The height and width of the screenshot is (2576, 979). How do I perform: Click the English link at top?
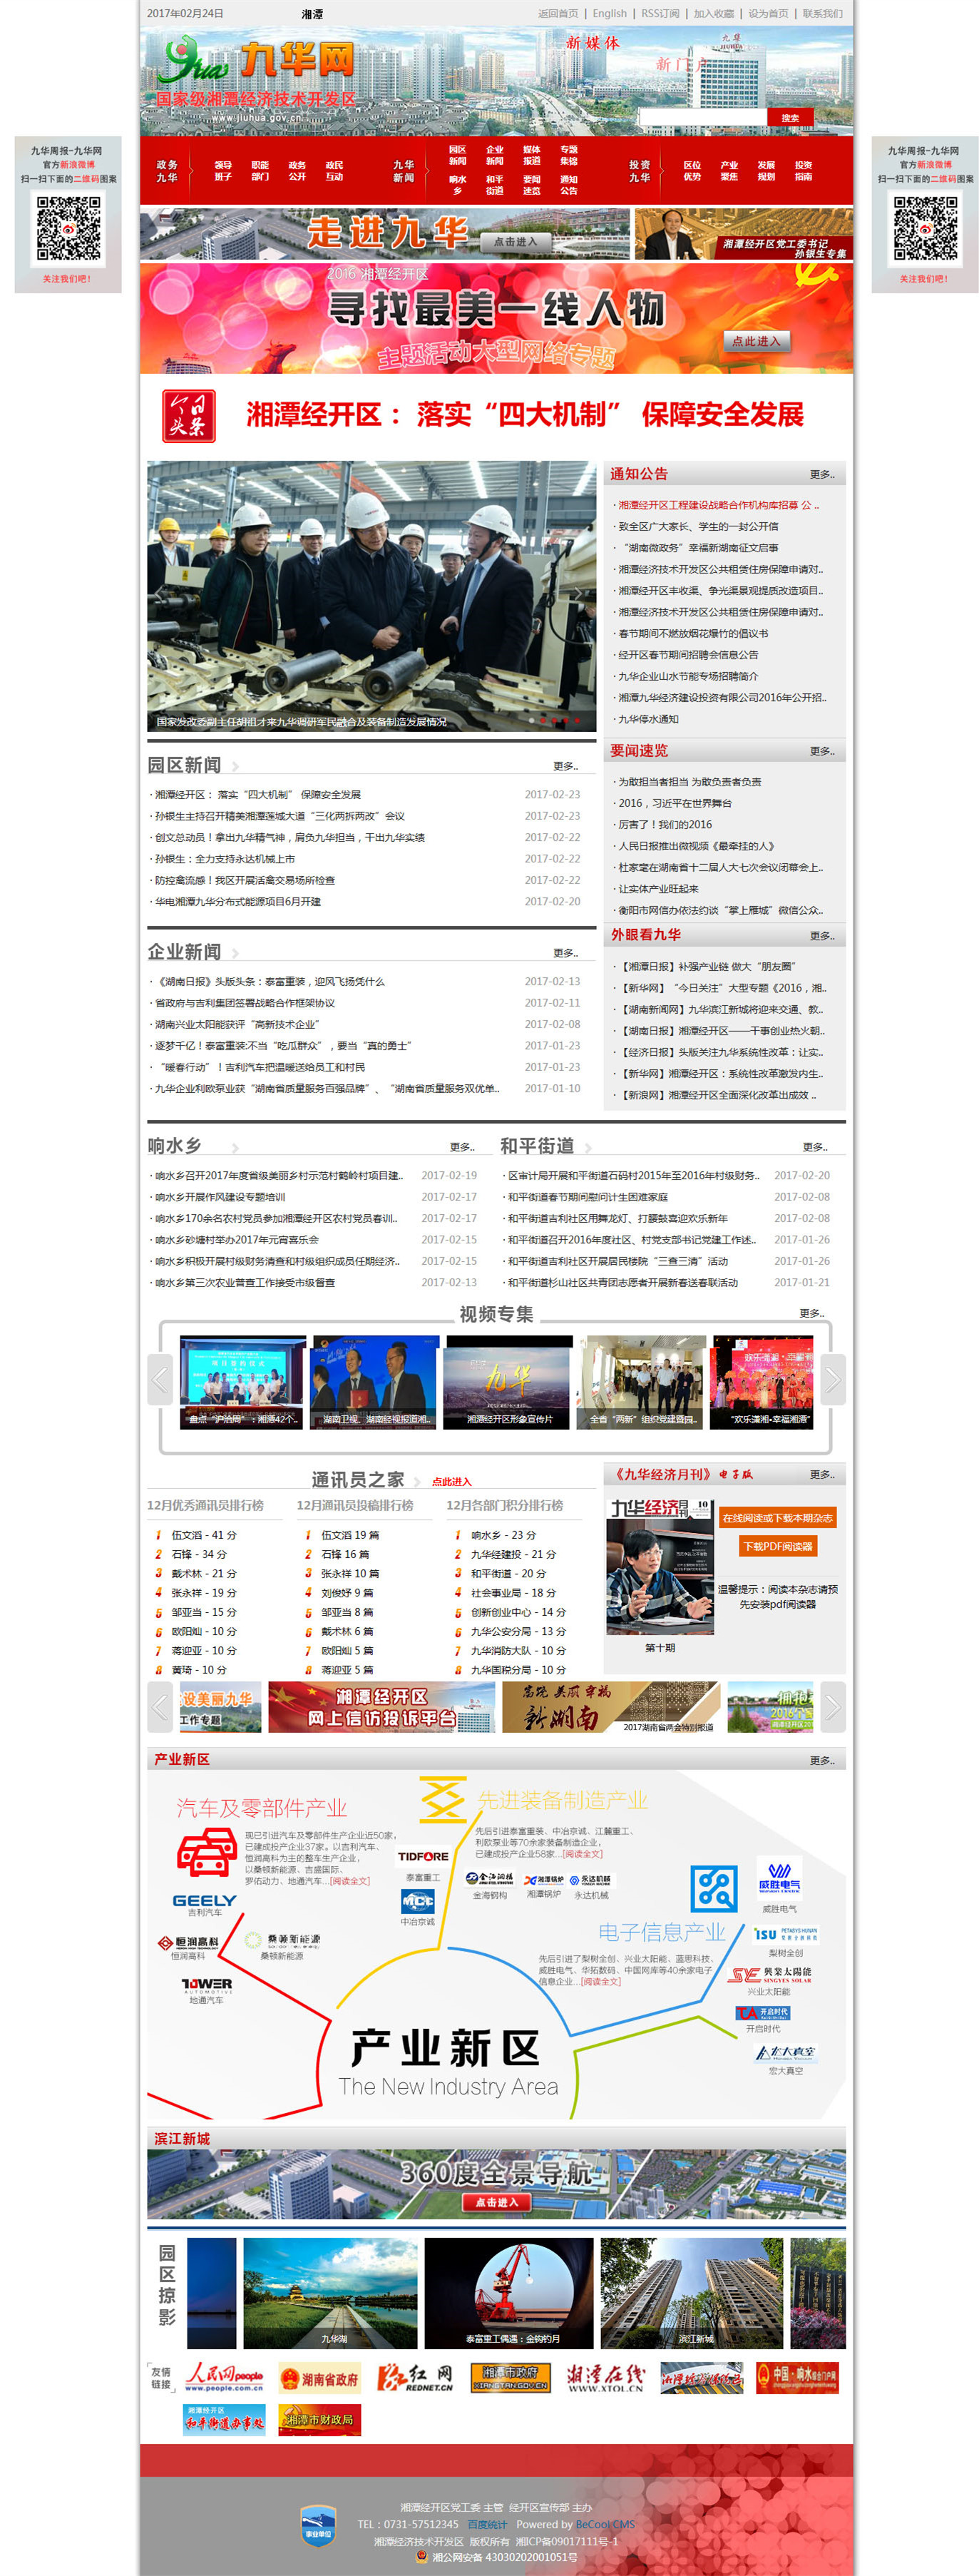(x=609, y=13)
